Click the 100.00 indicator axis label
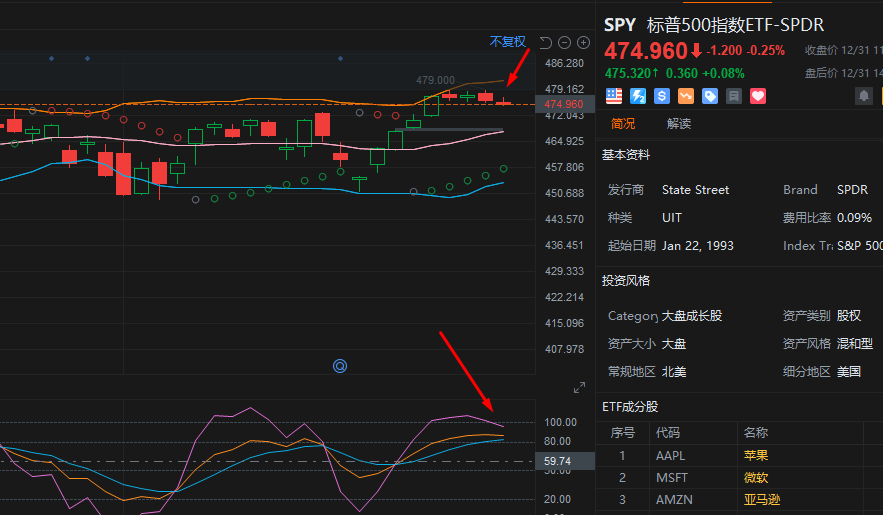The height and width of the screenshot is (515, 883). (x=560, y=422)
